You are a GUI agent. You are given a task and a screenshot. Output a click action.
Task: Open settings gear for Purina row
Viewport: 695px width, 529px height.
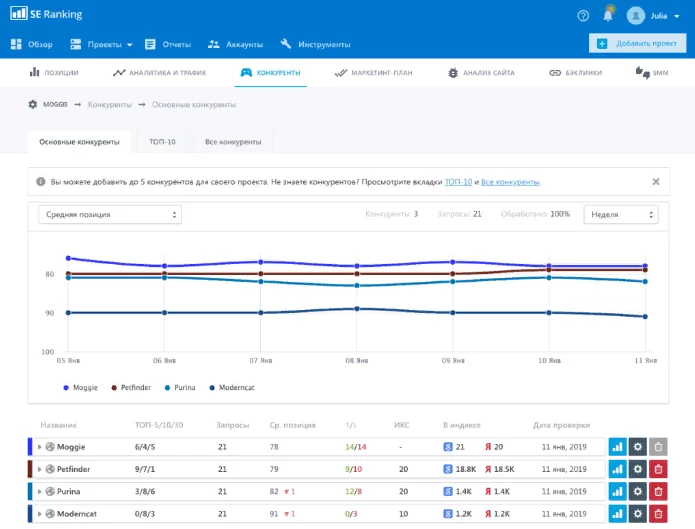(x=638, y=491)
